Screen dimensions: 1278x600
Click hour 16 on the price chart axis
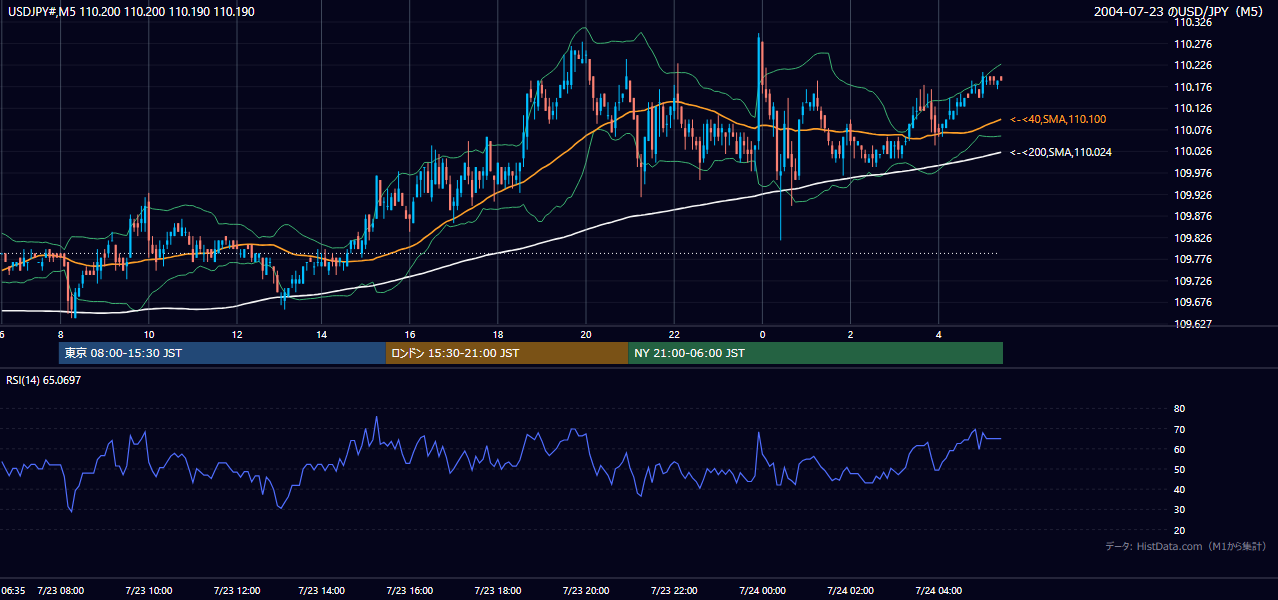[x=411, y=334]
